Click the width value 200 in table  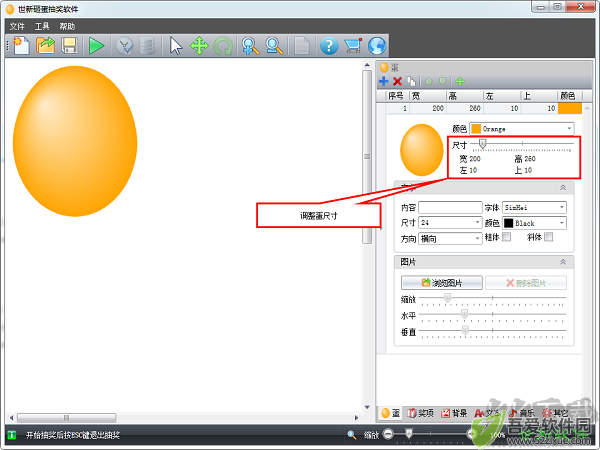click(438, 108)
